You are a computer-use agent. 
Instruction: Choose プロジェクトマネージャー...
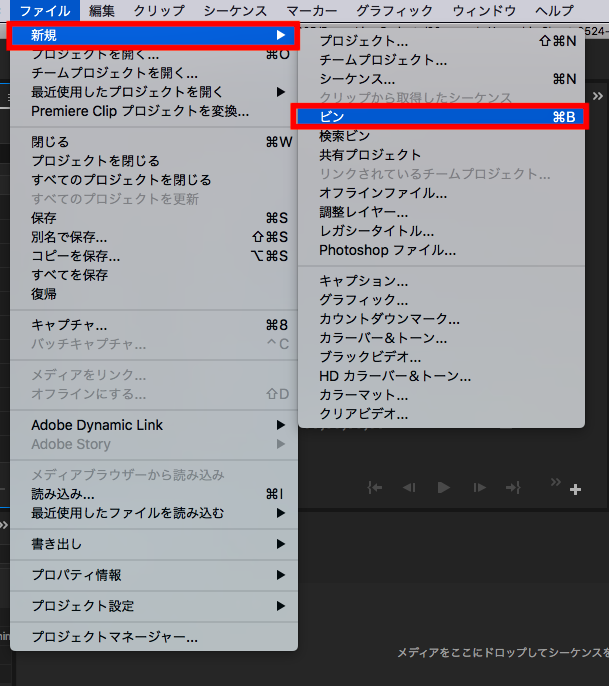coord(154,637)
